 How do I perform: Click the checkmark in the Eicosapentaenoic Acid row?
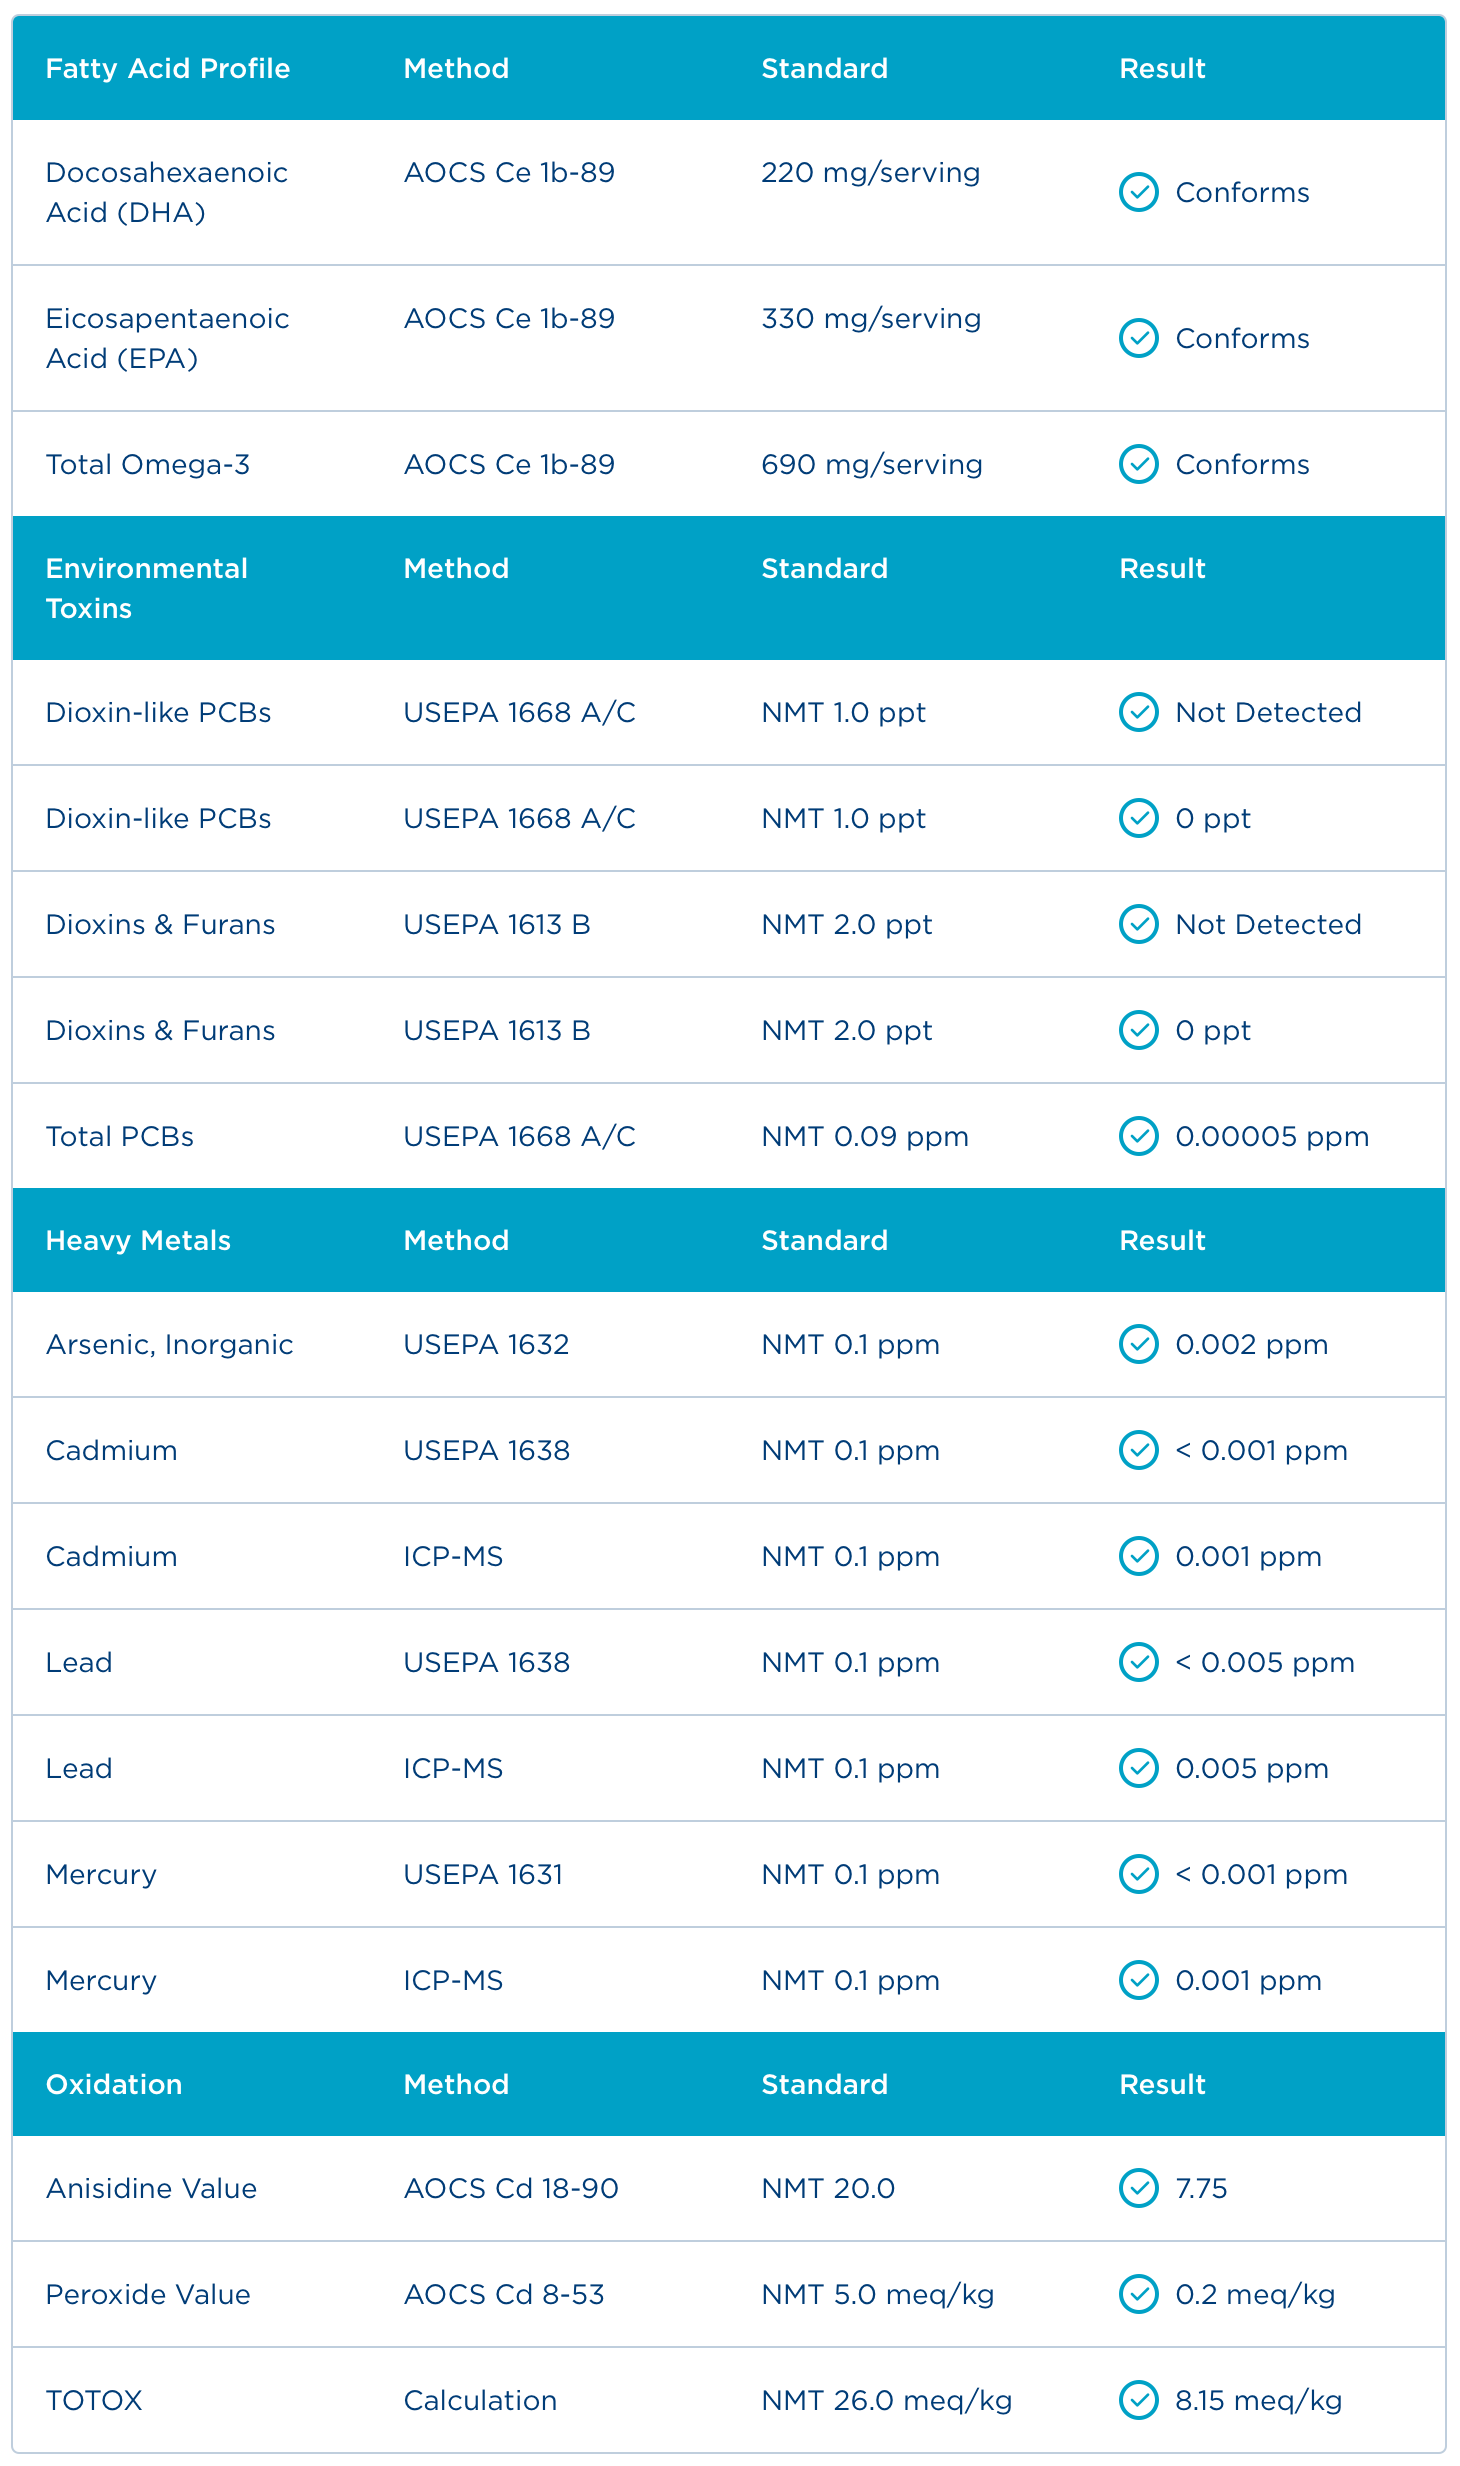[1138, 338]
